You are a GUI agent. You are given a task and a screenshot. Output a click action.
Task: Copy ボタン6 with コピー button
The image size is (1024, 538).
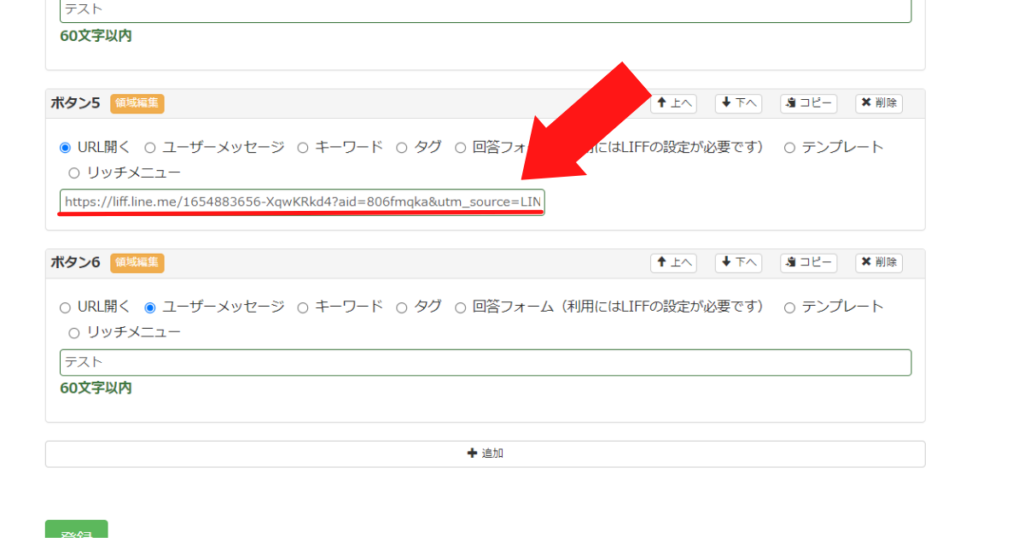[808, 262]
